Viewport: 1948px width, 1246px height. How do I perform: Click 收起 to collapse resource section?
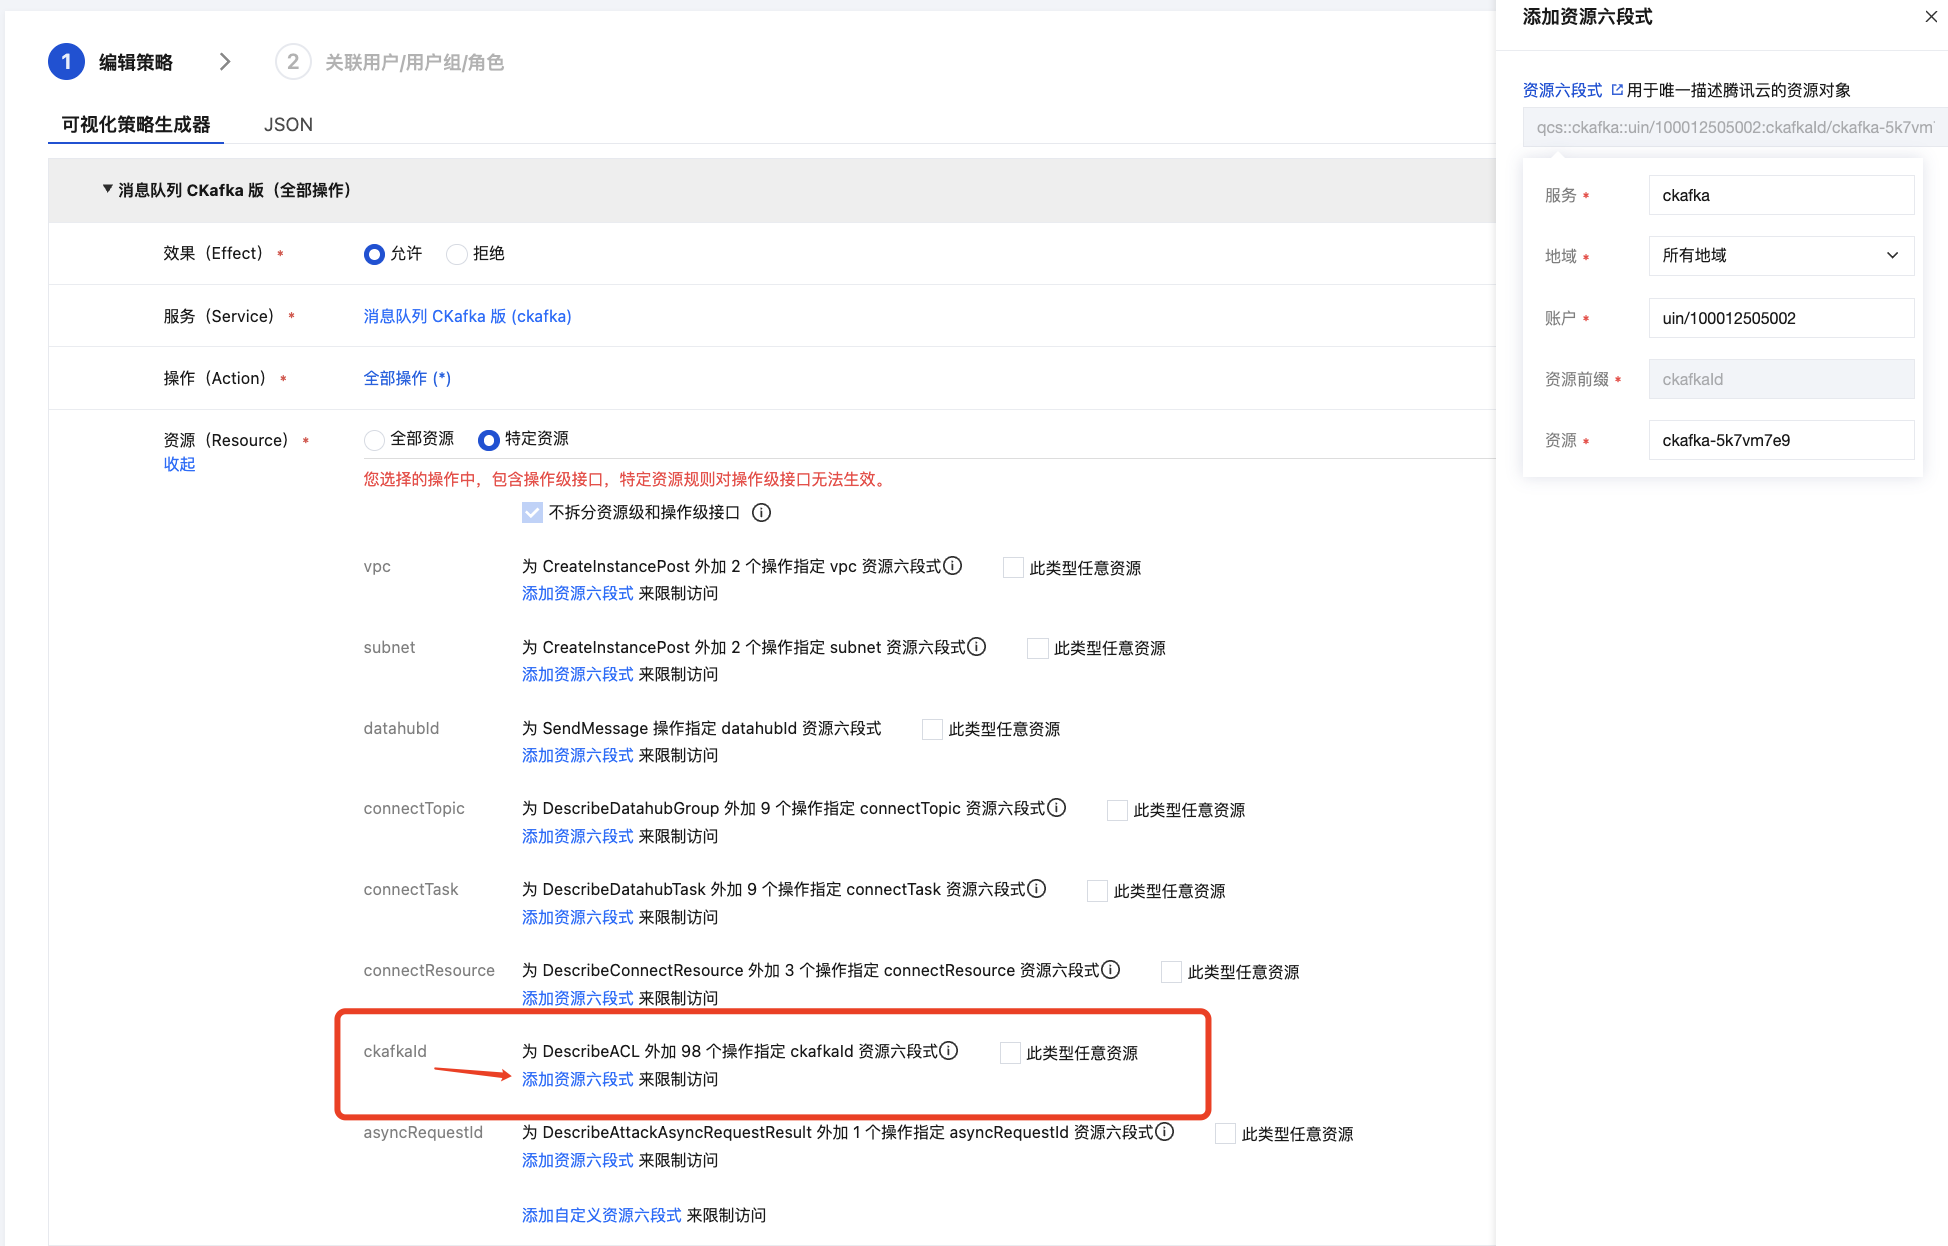pos(179,464)
